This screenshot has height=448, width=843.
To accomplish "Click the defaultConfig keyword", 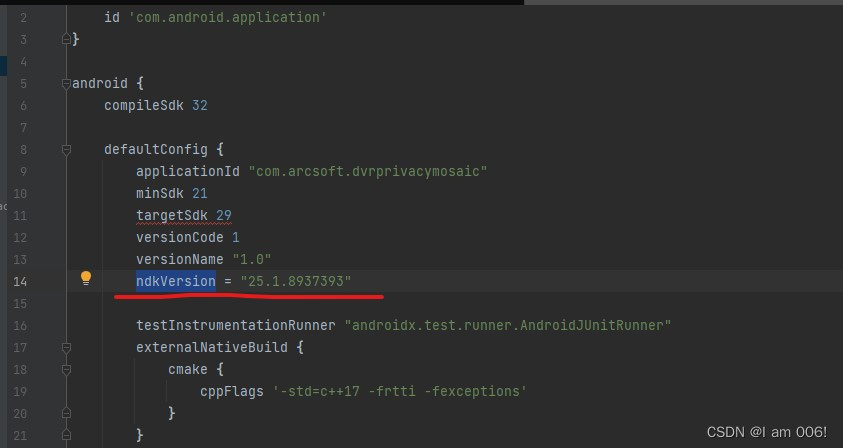I will (x=155, y=150).
